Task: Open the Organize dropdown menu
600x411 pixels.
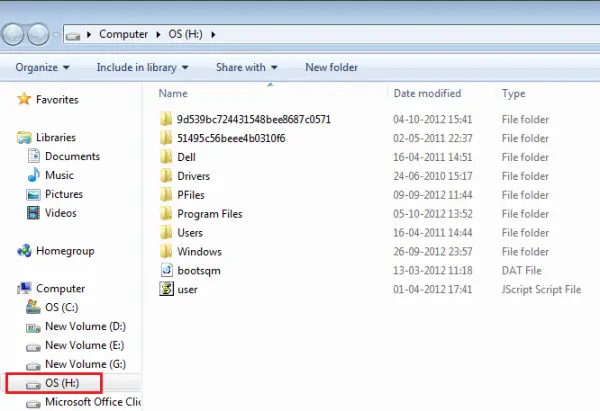Action: click(x=42, y=67)
